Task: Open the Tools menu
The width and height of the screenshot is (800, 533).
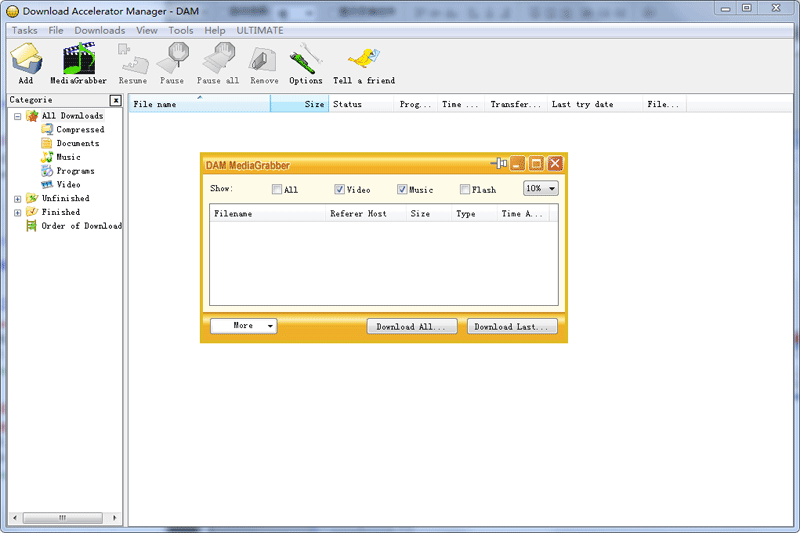Action: pyautogui.click(x=181, y=31)
